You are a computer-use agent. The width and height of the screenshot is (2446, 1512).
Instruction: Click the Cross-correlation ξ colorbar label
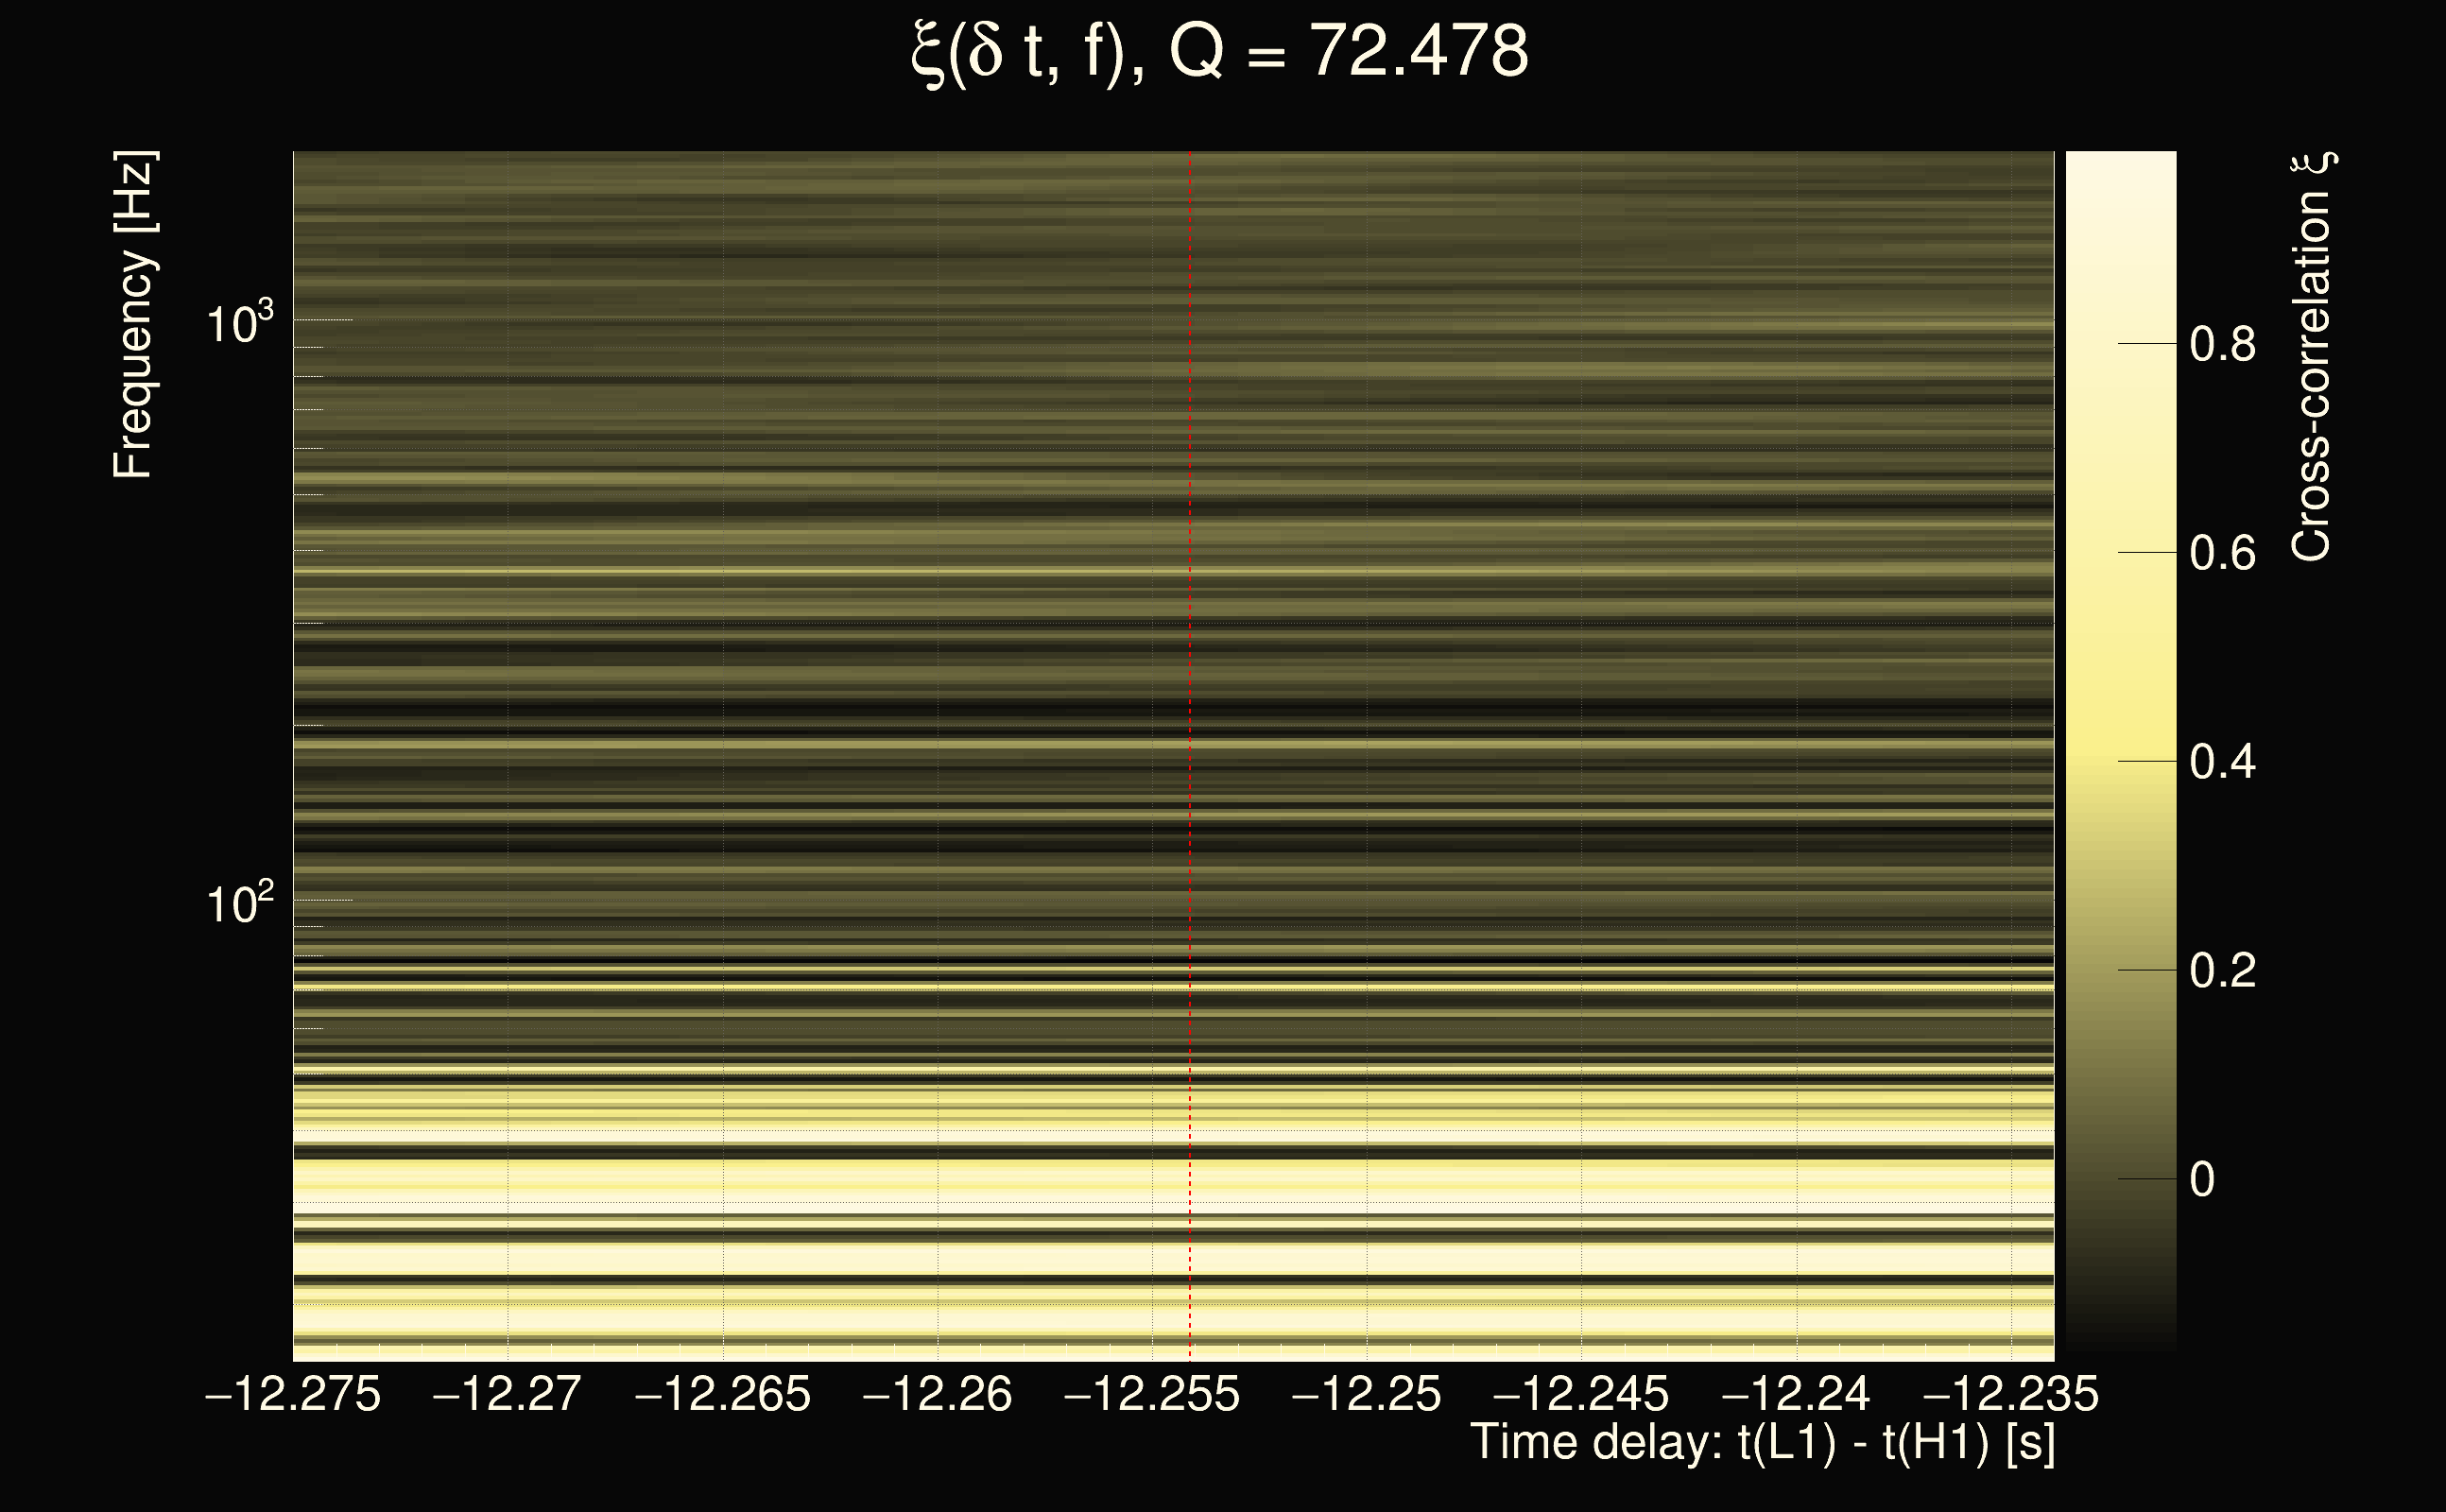point(2312,357)
